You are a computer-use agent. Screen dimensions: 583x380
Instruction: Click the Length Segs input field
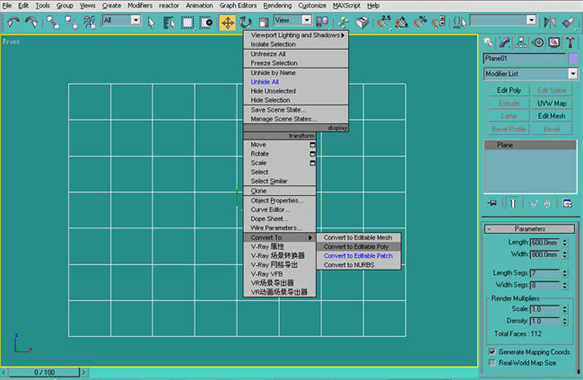point(545,273)
